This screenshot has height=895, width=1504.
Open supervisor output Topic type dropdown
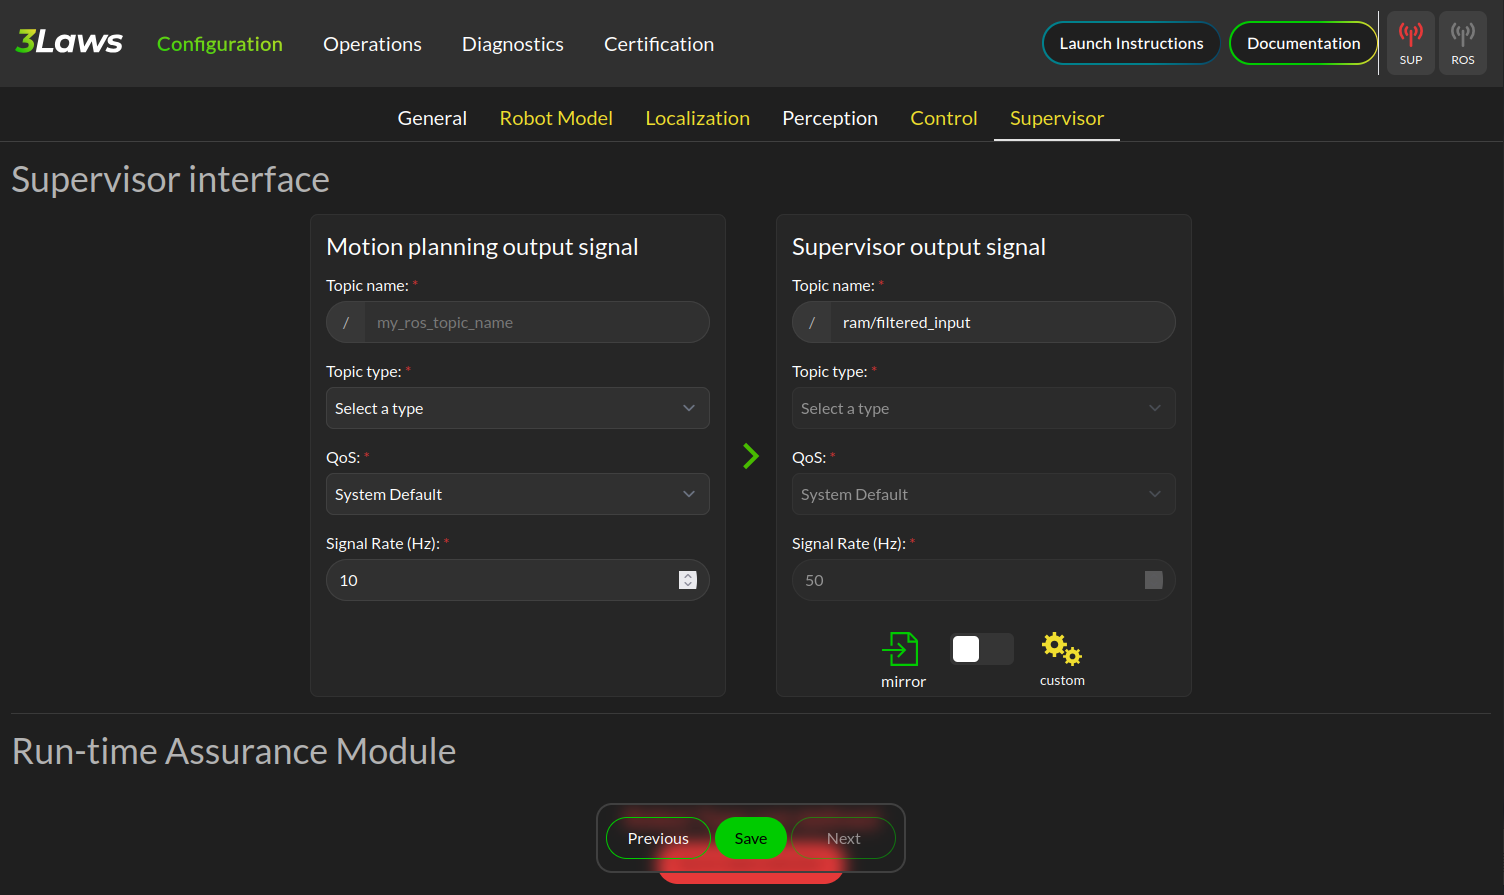(983, 408)
